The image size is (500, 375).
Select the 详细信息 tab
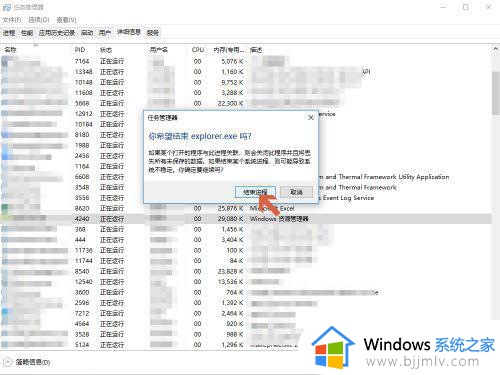[129, 32]
